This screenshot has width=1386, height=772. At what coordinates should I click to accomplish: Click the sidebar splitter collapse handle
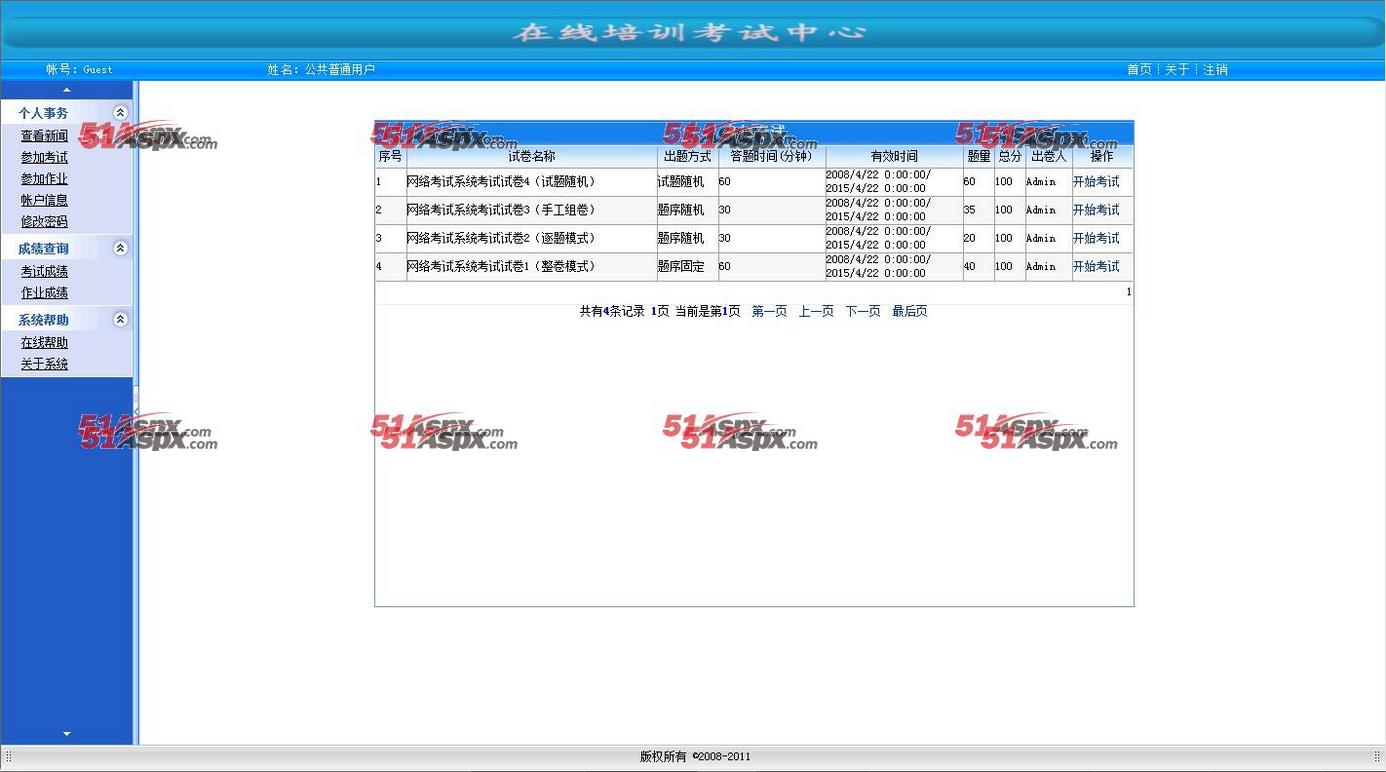pyautogui.click(x=135, y=400)
